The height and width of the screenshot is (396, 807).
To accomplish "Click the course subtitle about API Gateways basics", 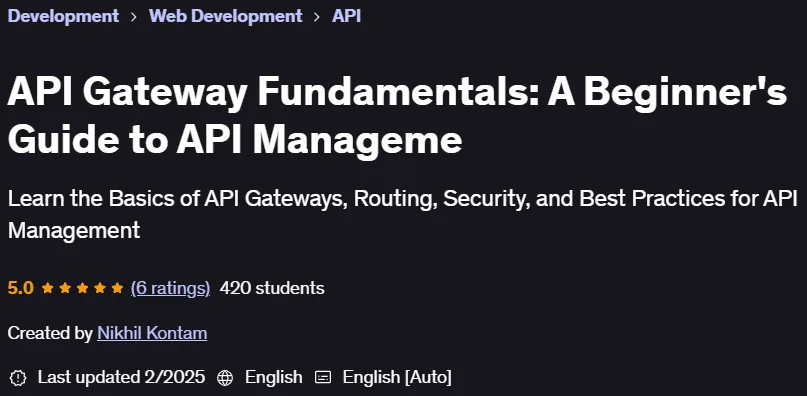I will [x=402, y=214].
